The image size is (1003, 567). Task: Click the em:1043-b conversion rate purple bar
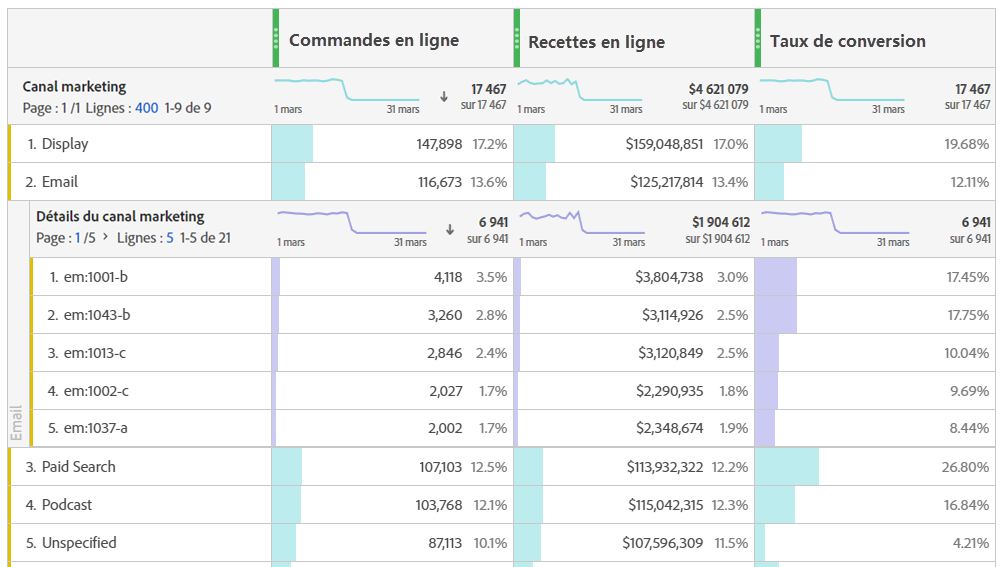pos(776,315)
